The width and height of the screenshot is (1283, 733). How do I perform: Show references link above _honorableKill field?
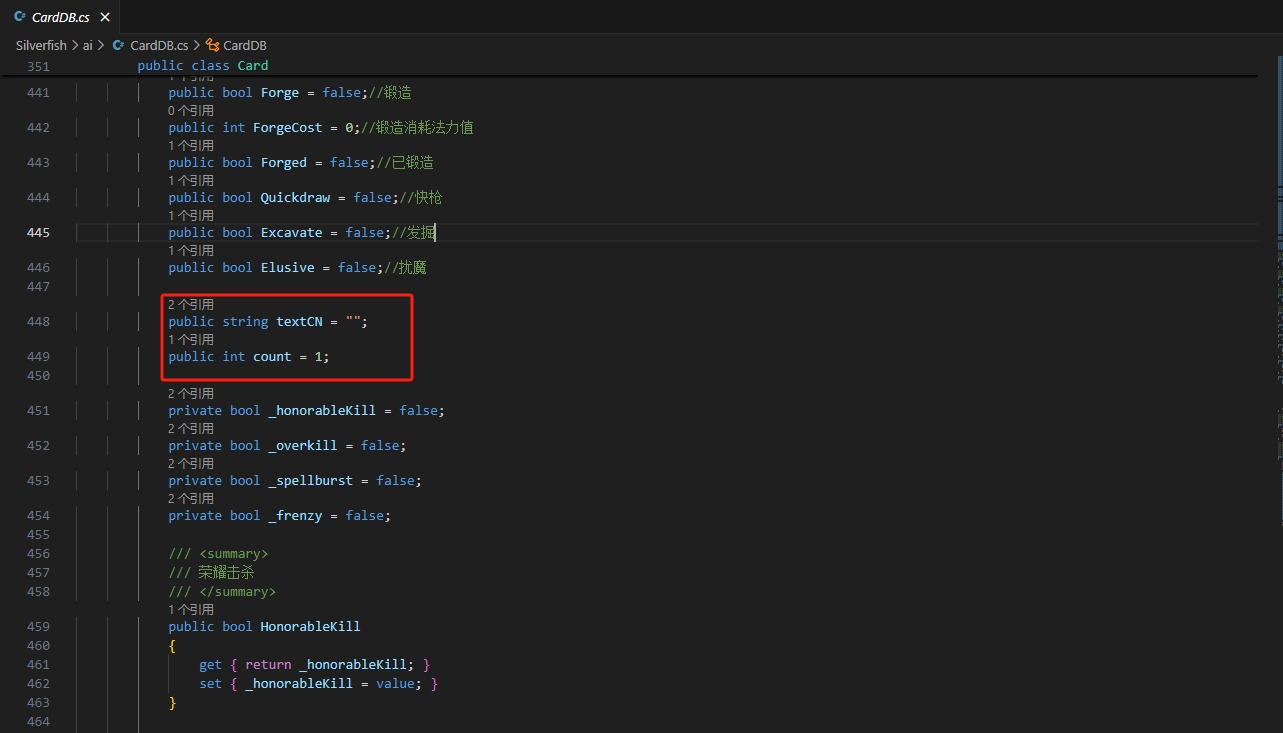191,393
